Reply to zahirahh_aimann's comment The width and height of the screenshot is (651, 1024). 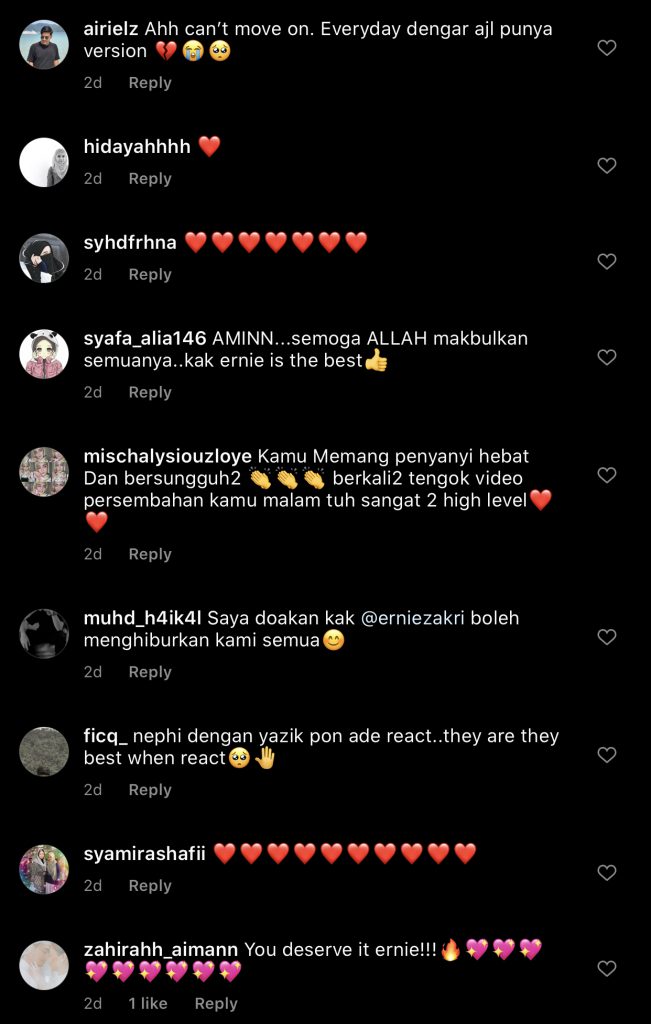pos(216,1004)
